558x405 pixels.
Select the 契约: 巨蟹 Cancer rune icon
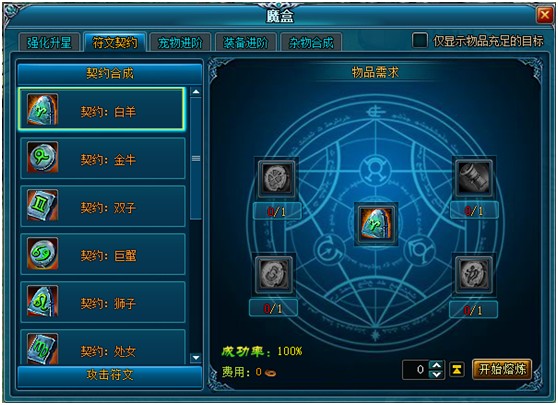(42, 253)
